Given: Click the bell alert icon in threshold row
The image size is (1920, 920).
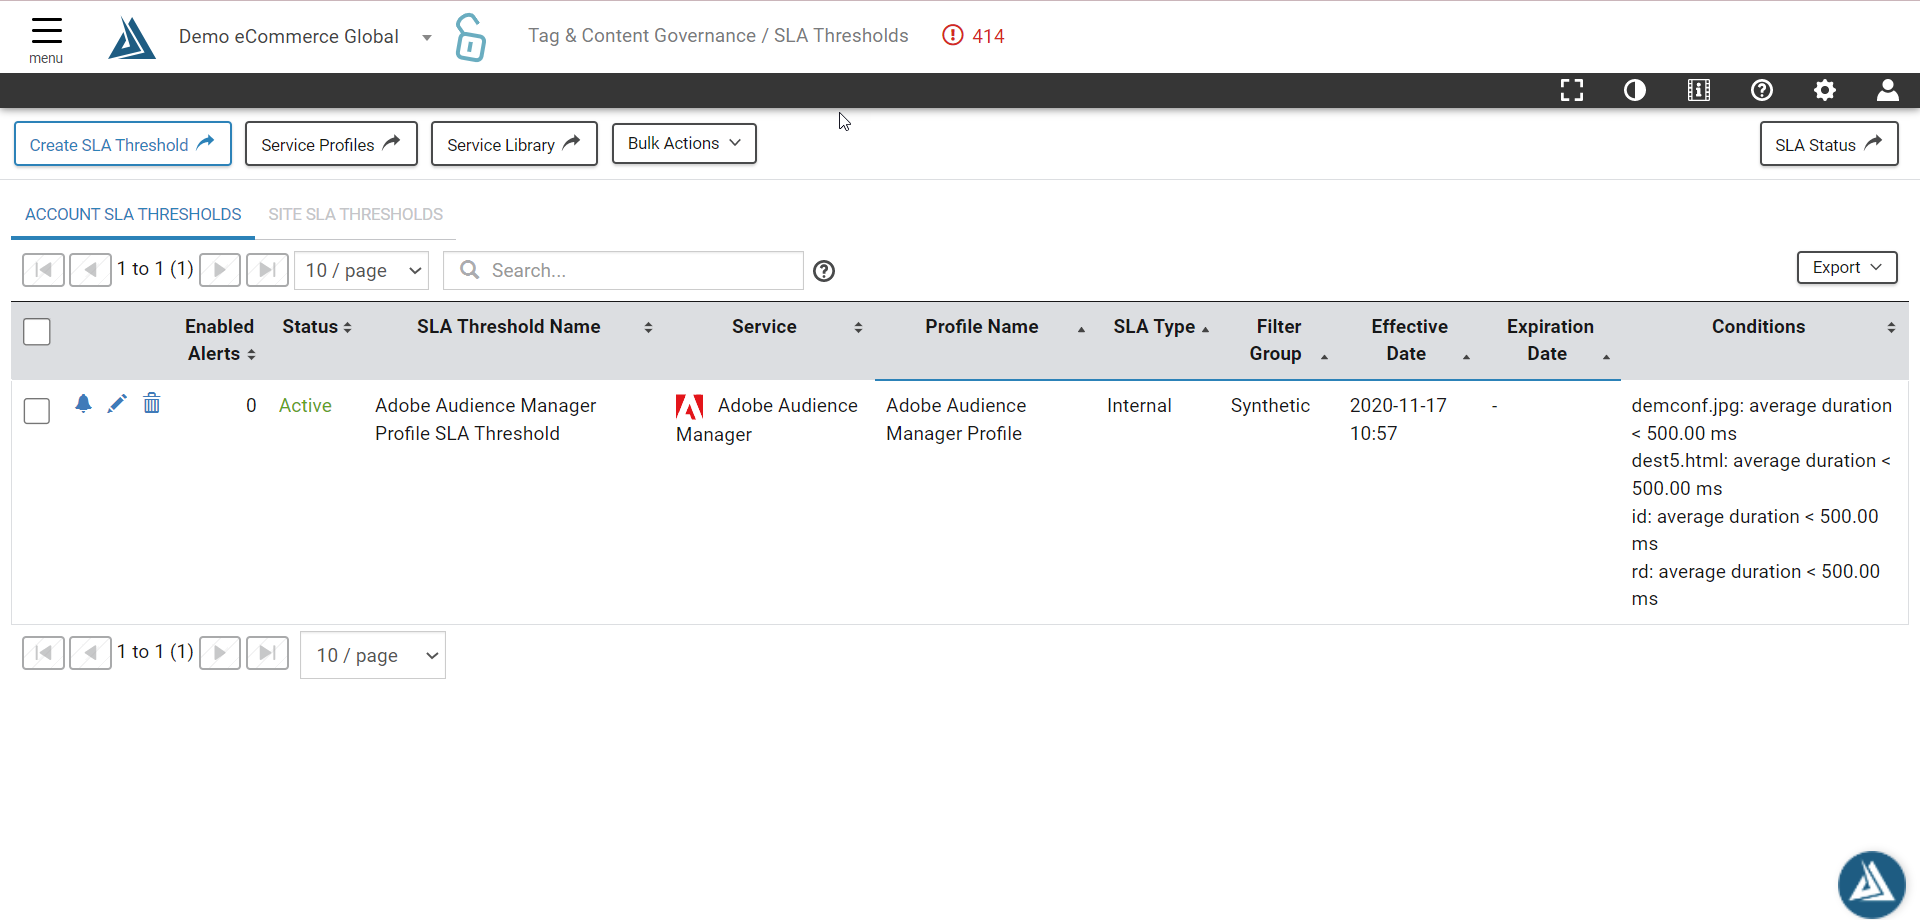Looking at the screenshot, I should [83, 403].
